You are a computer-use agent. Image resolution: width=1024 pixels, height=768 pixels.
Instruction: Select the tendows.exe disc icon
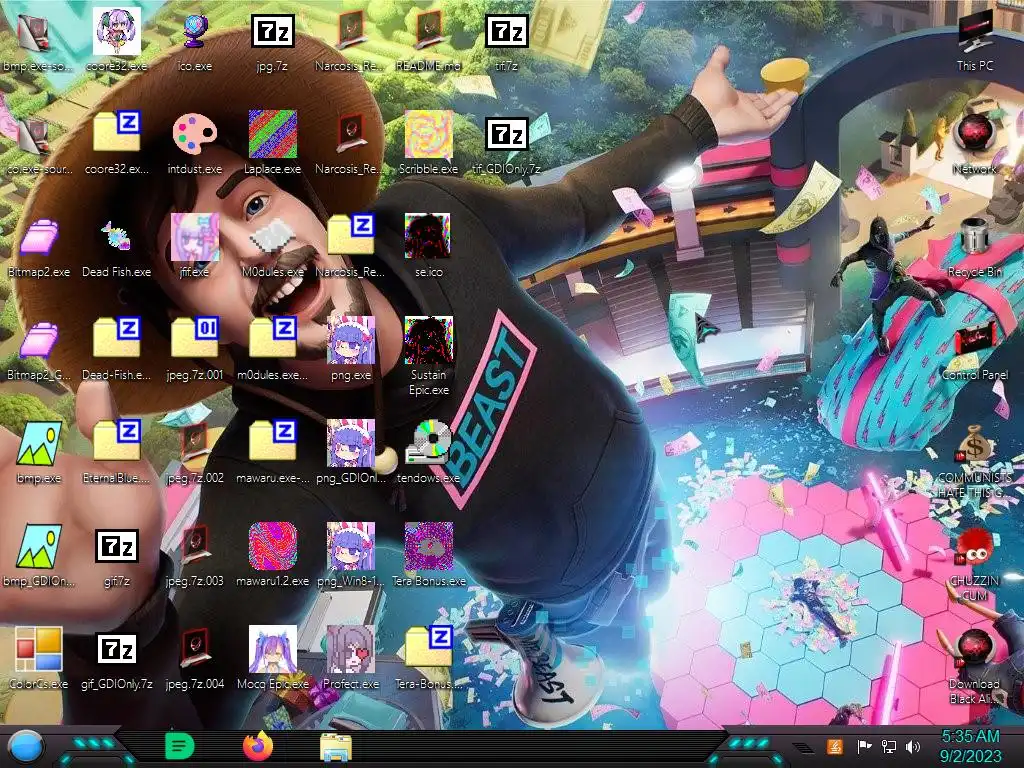[428, 443]
